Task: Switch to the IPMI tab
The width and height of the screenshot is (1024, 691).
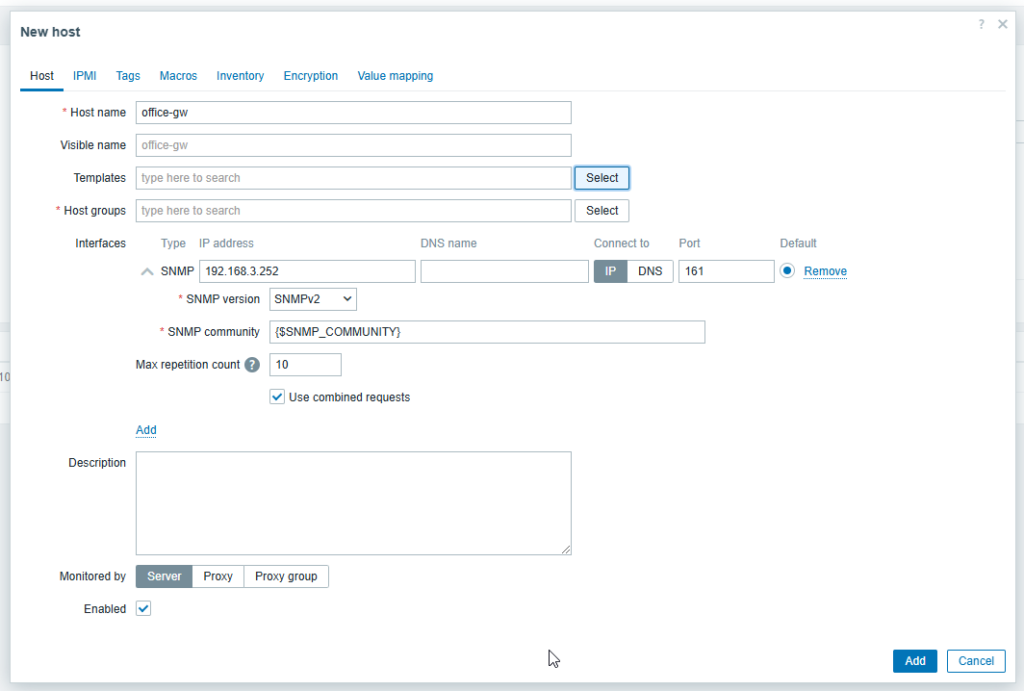Action: 85,76
